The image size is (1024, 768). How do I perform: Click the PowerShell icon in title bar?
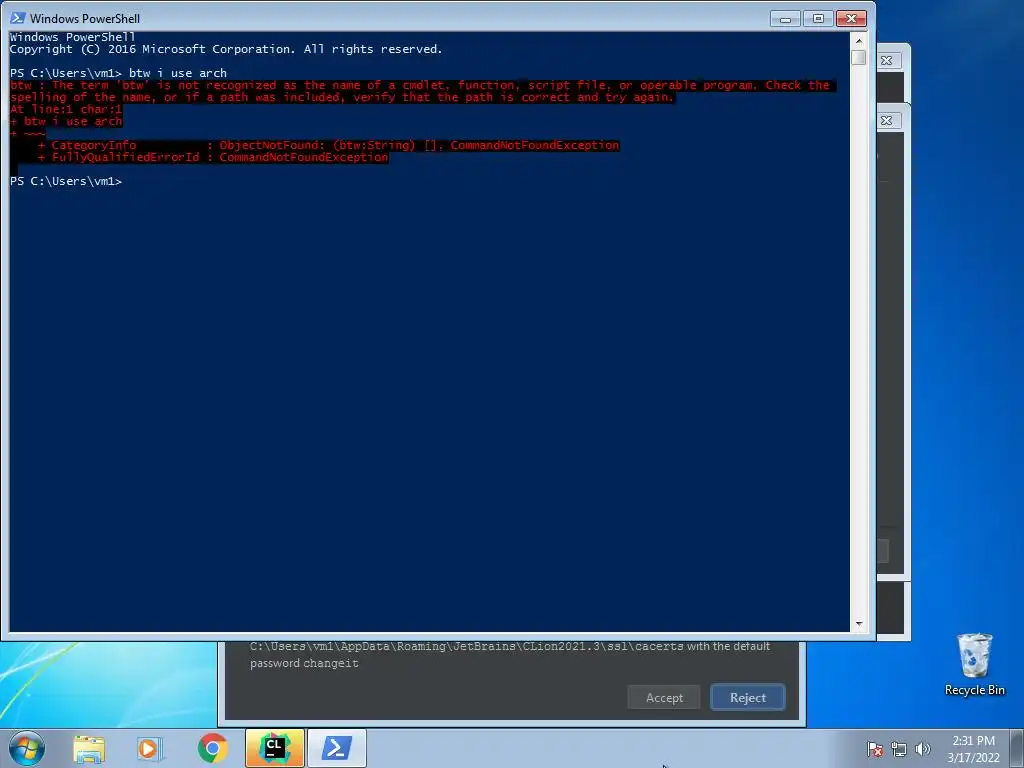coord(18,18)
